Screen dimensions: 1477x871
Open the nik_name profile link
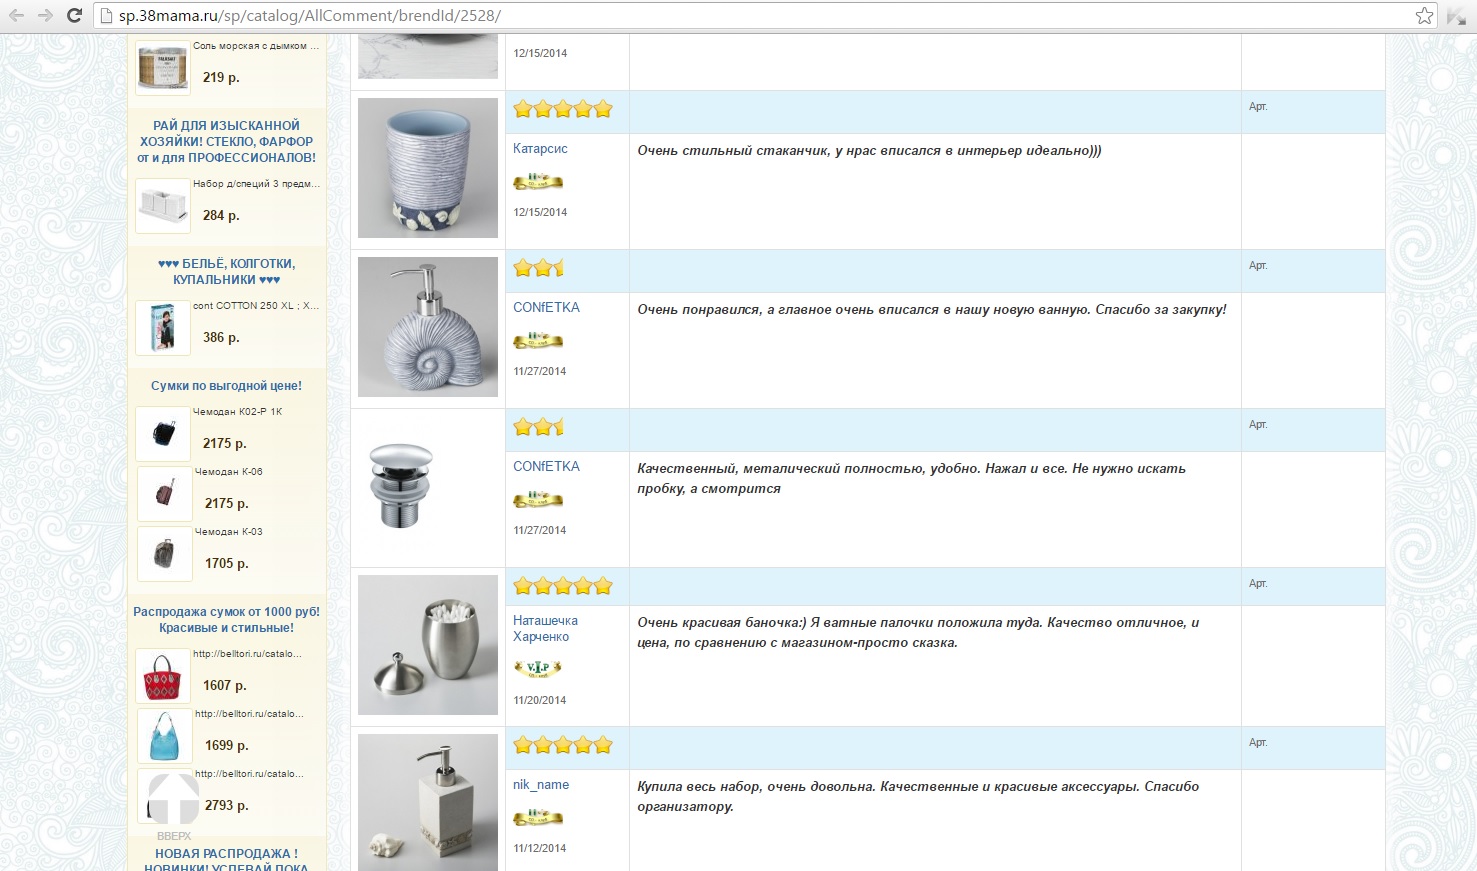[541, 784]
